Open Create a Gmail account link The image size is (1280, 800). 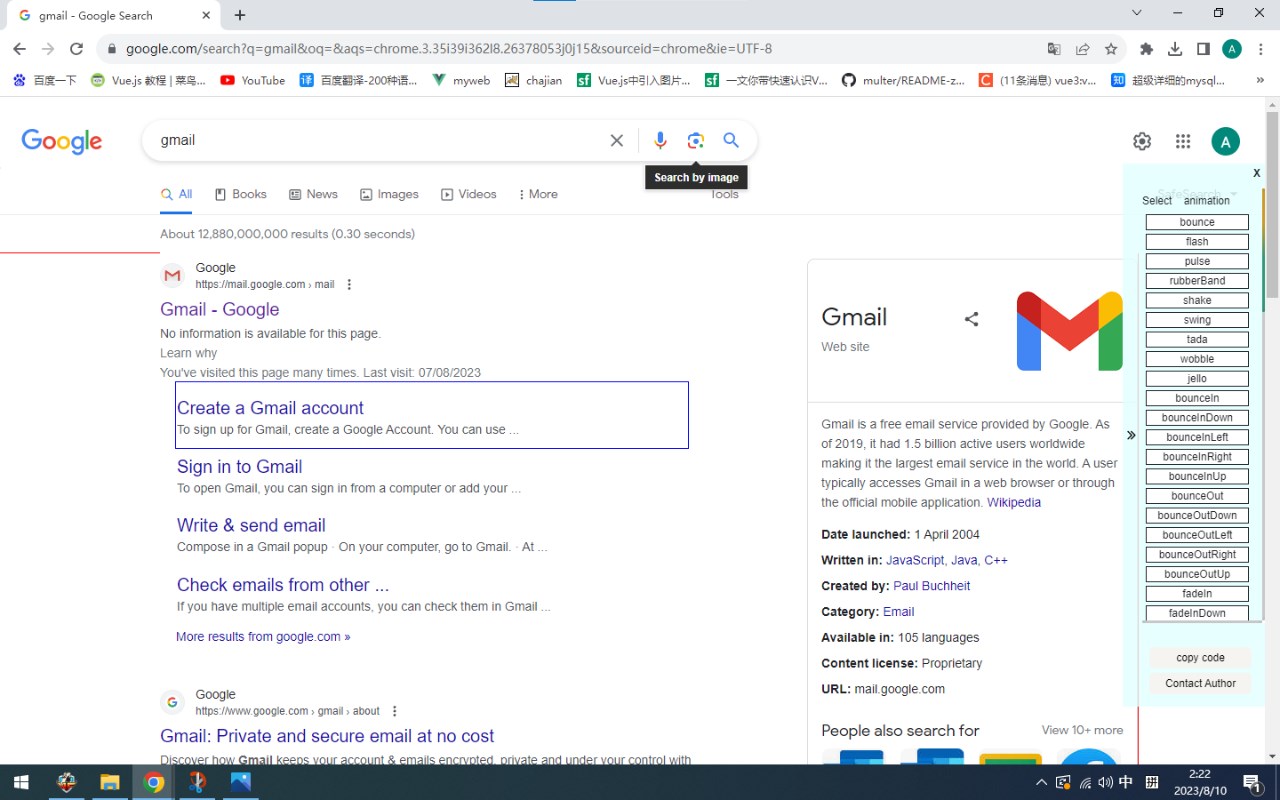pos(270,408)
